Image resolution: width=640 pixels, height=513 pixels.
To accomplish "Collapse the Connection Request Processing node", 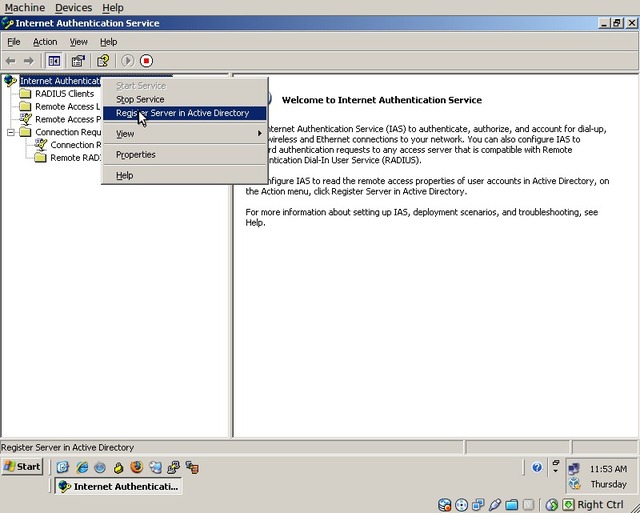I will pos(11,132).
